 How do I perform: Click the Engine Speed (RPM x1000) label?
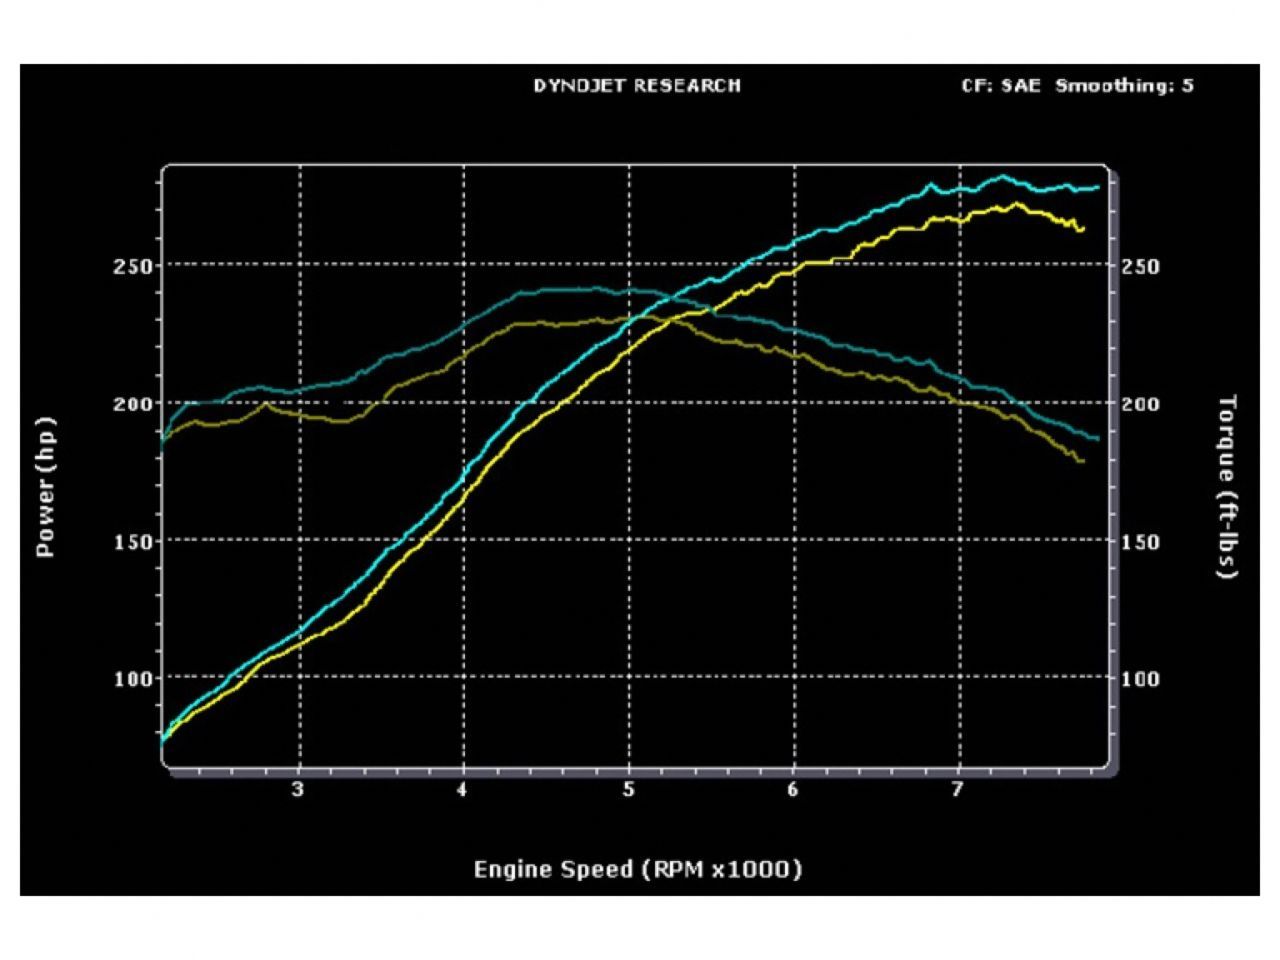pyautogui.click(x=638, y=869)
